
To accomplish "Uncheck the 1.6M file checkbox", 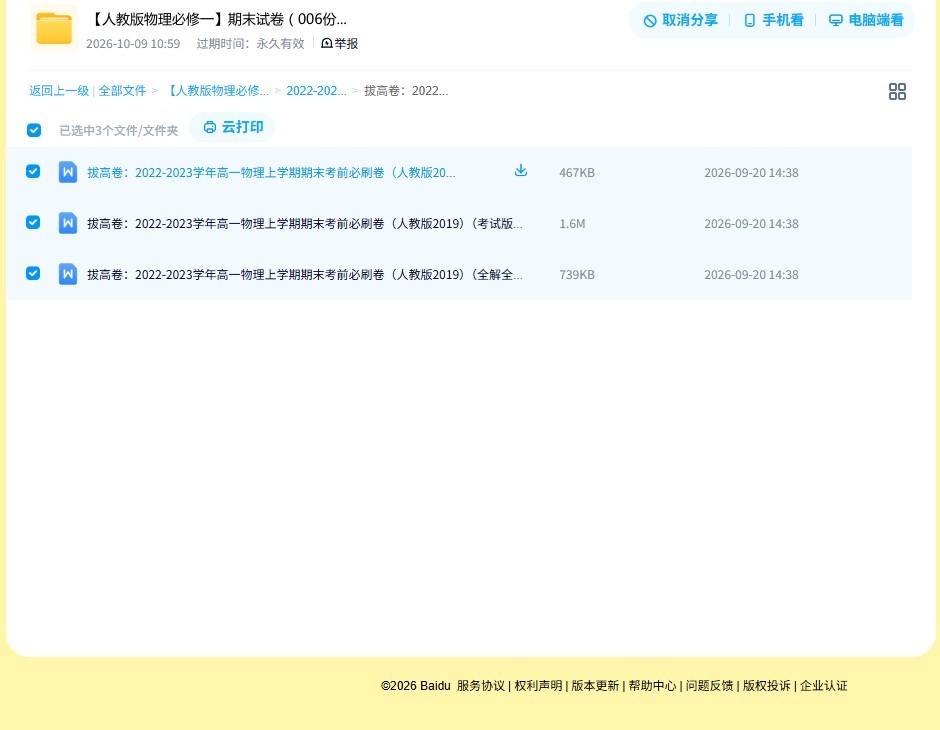I will coord(33,222).
